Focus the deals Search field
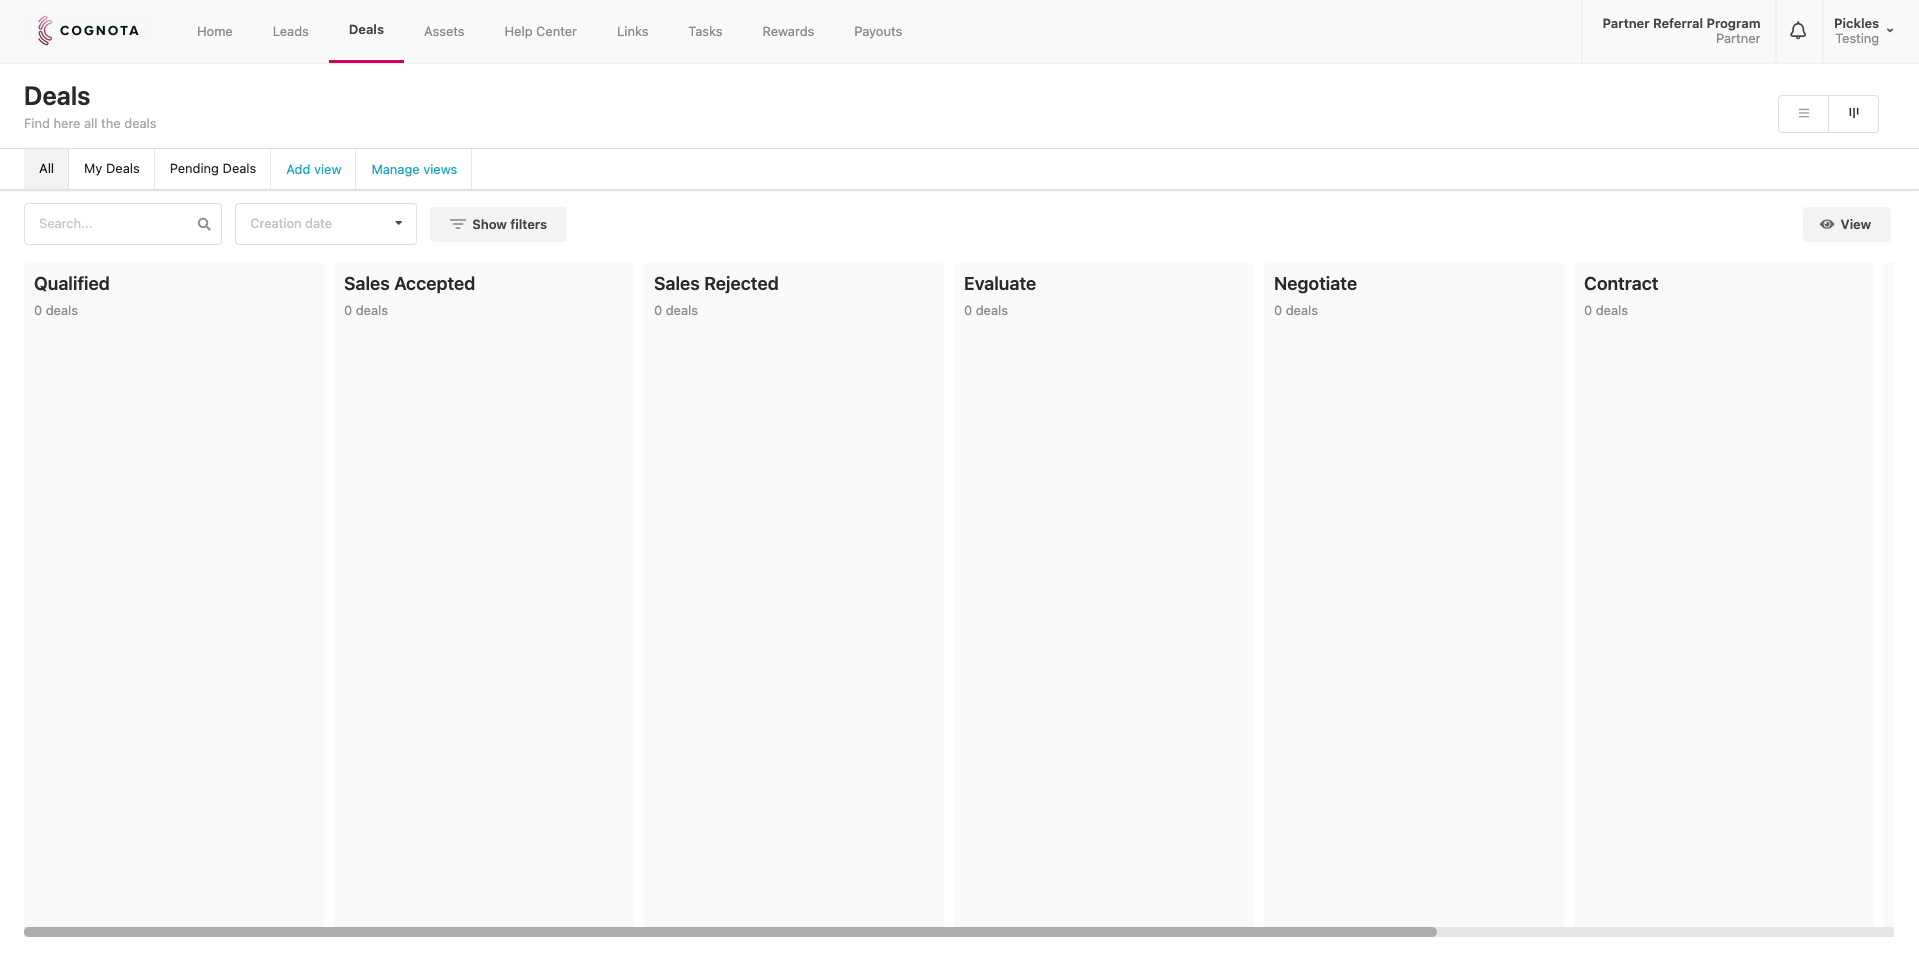Viewport: 1919px width, 962px height. tap(110, 224)
